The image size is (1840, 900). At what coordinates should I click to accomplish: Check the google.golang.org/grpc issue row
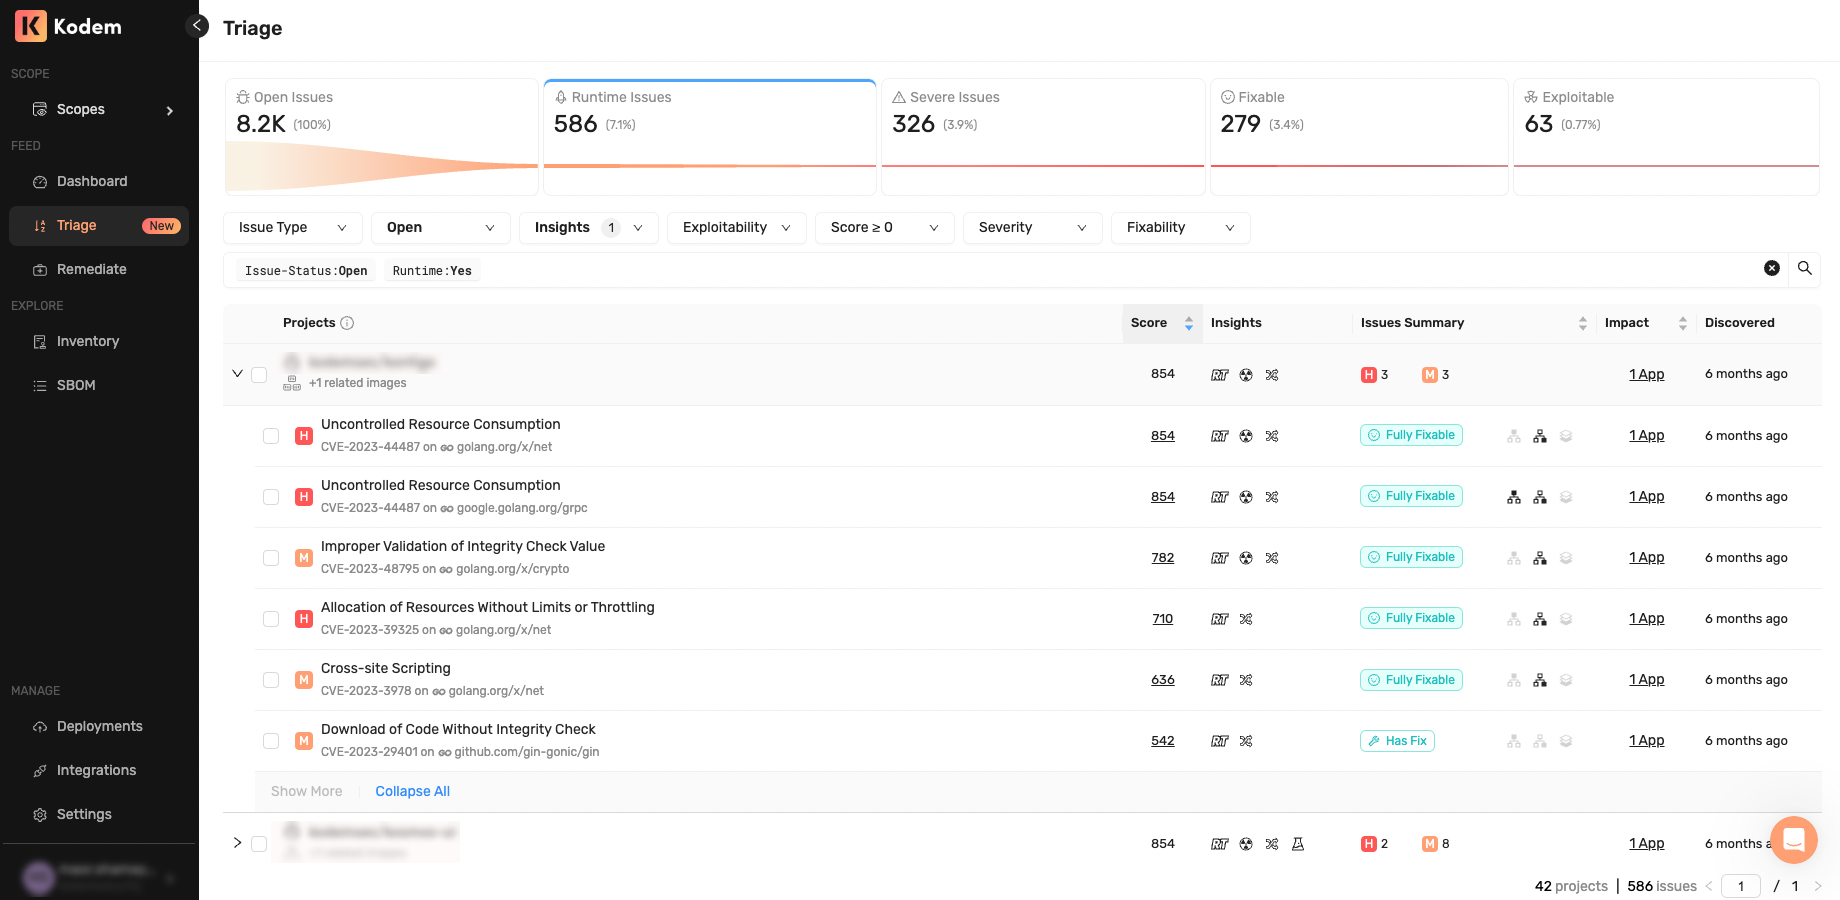point(271,497)
